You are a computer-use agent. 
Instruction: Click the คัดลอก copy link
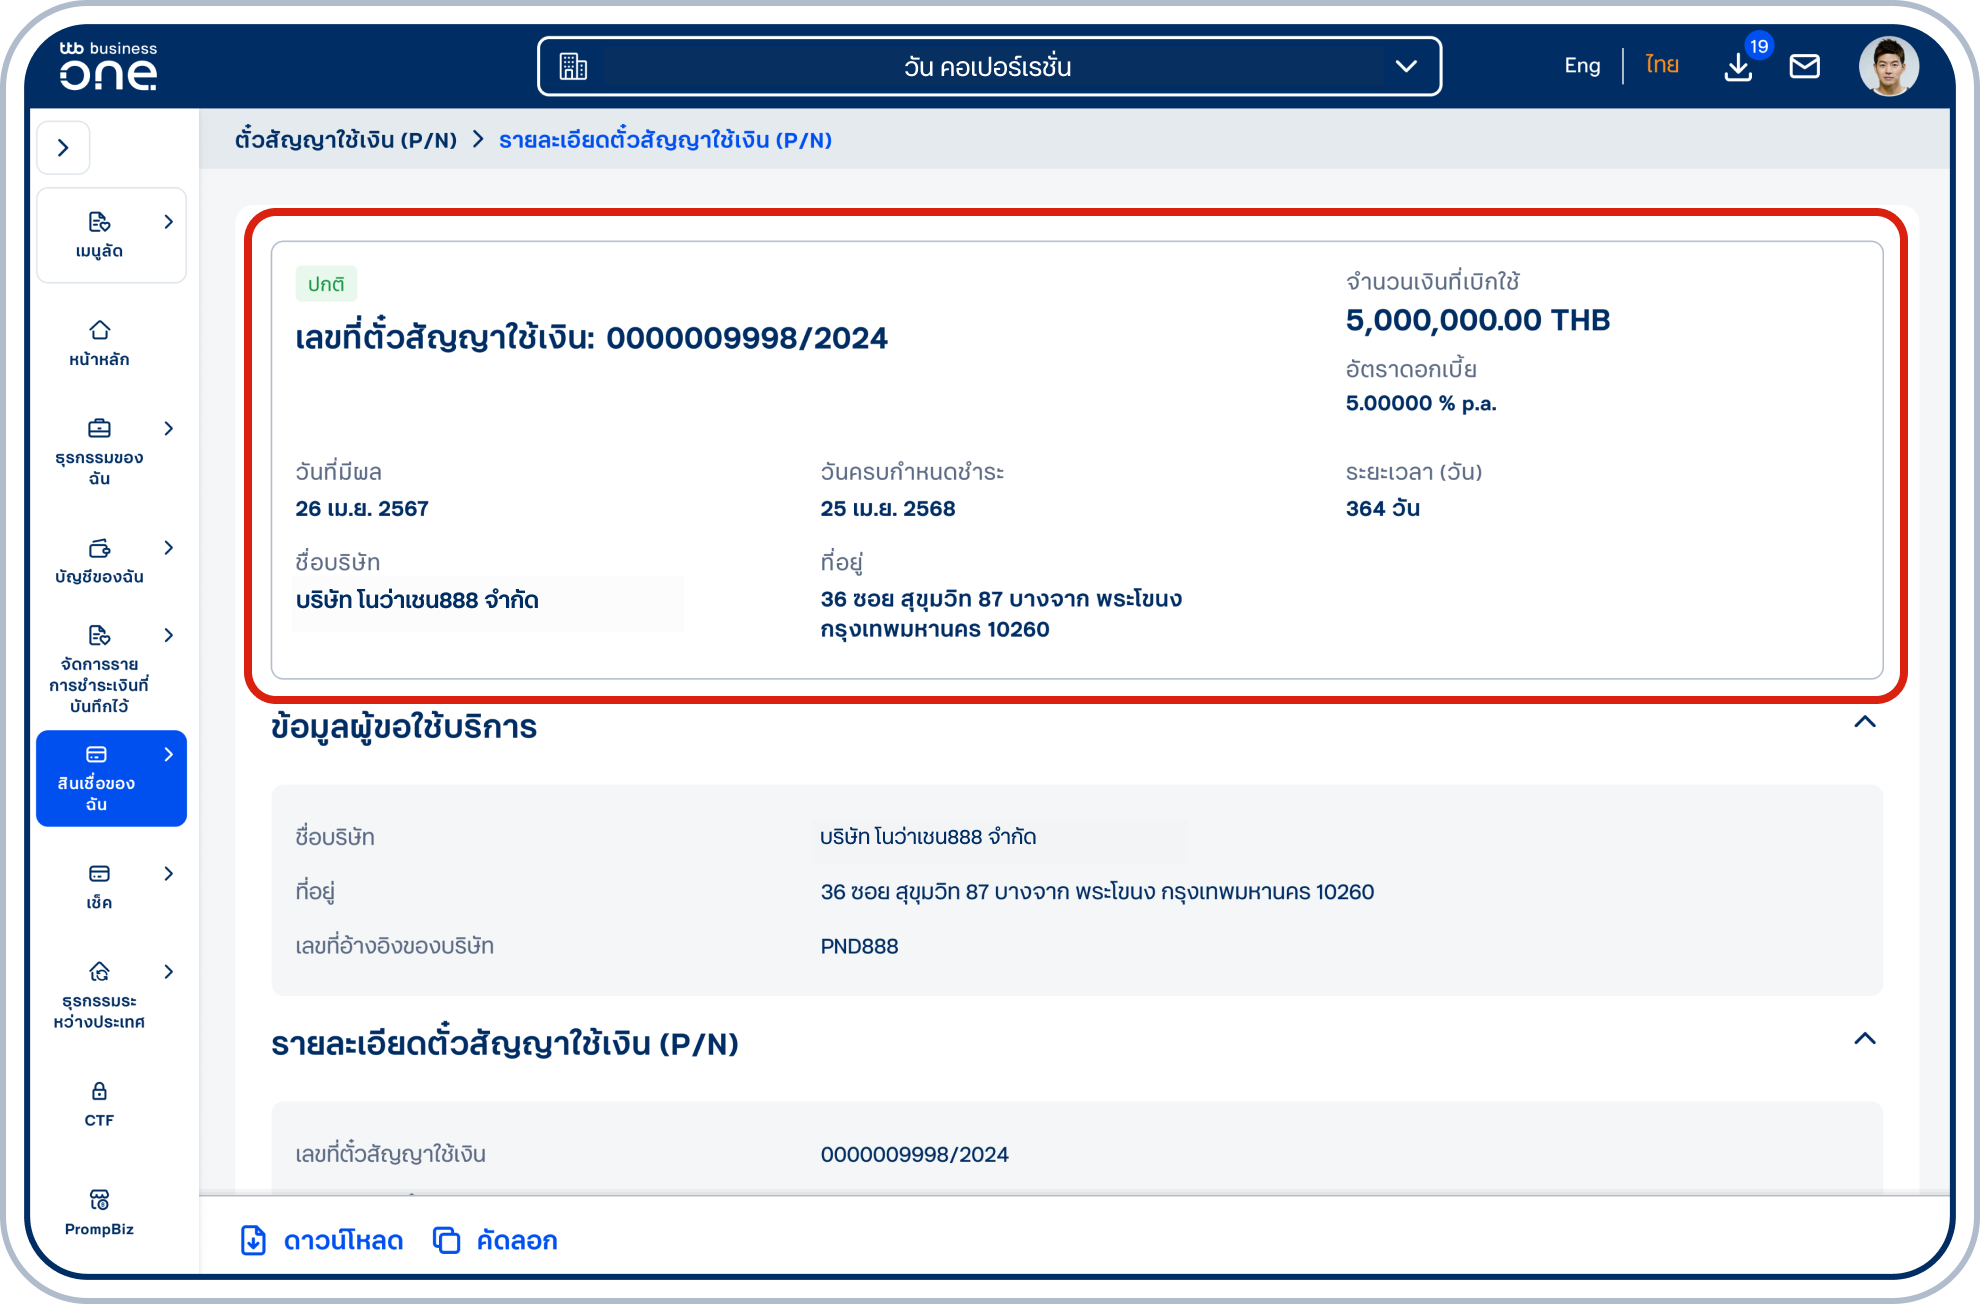coord(494,1240)
